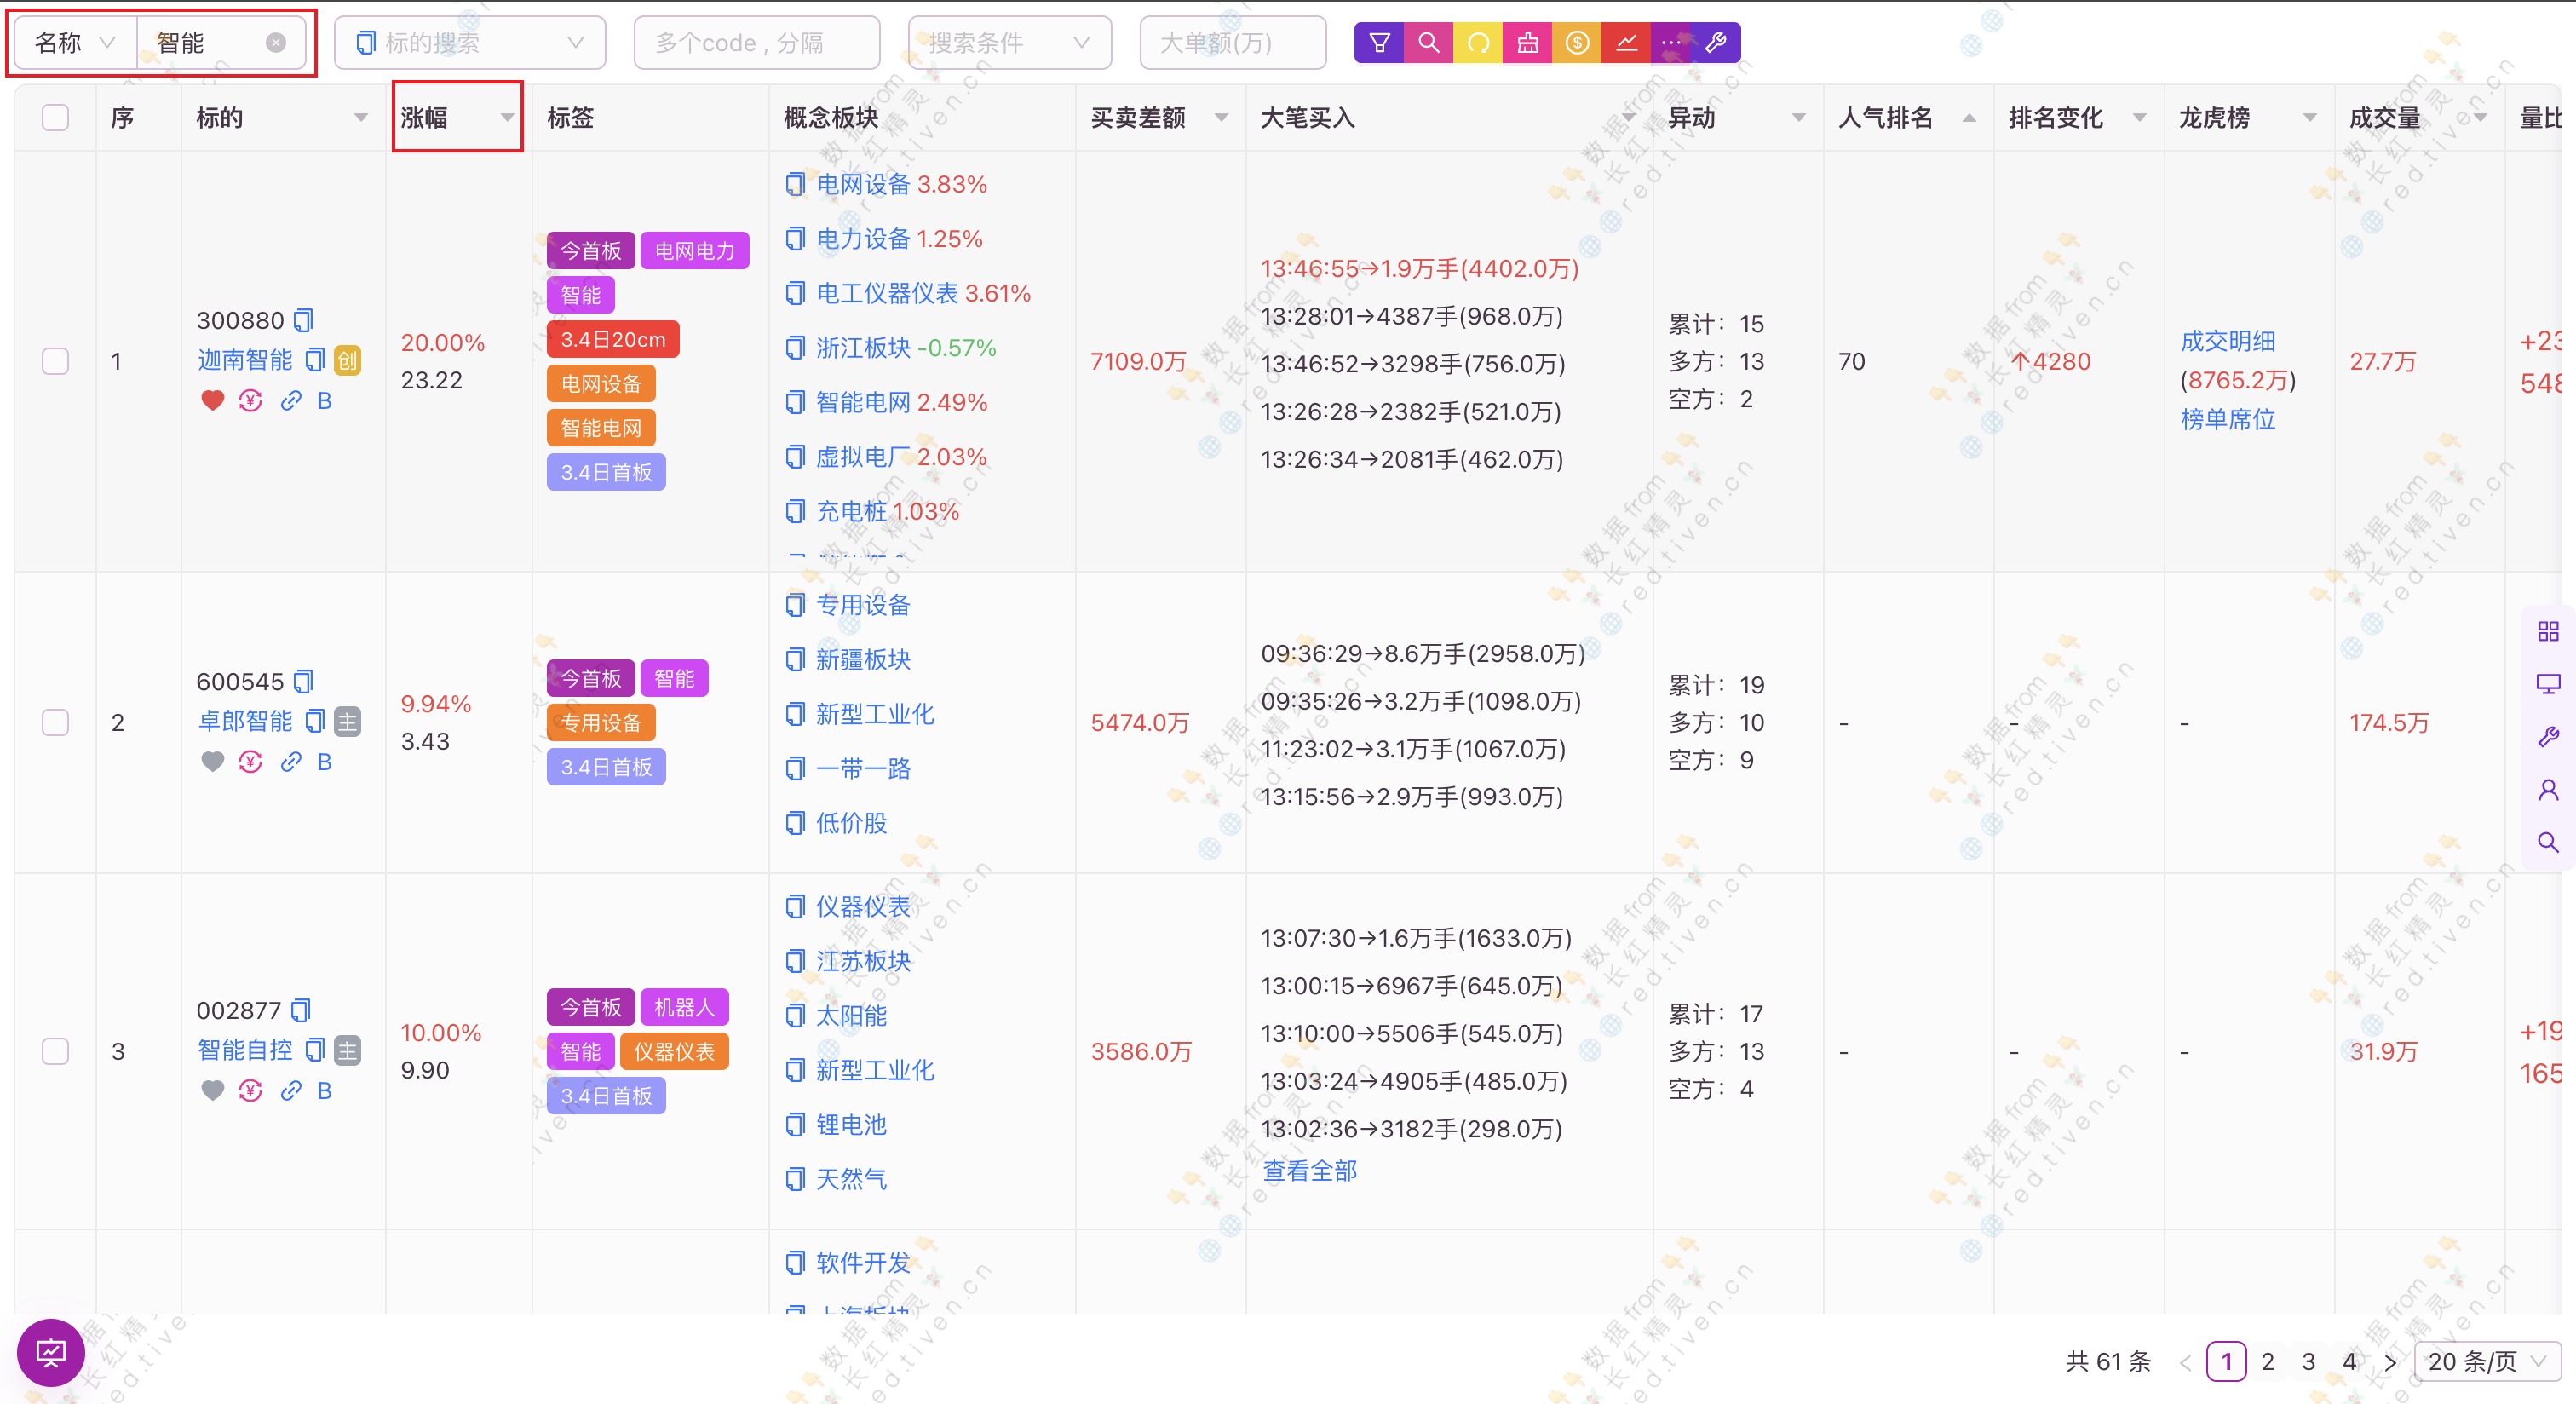Open the purple presentation button at bottom-left
This screenshot has width=2576, height=1404.
tap(51, 1353)
